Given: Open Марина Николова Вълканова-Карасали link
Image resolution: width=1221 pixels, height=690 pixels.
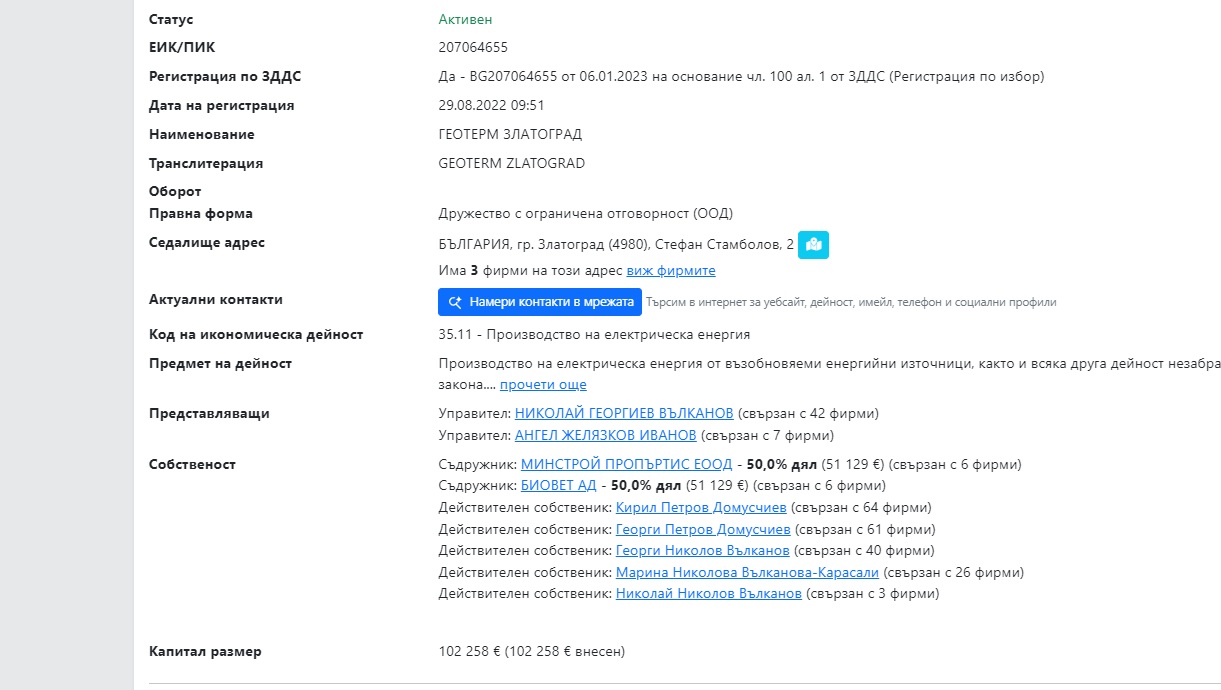Looking at the screenshot, I should [747, 573].
